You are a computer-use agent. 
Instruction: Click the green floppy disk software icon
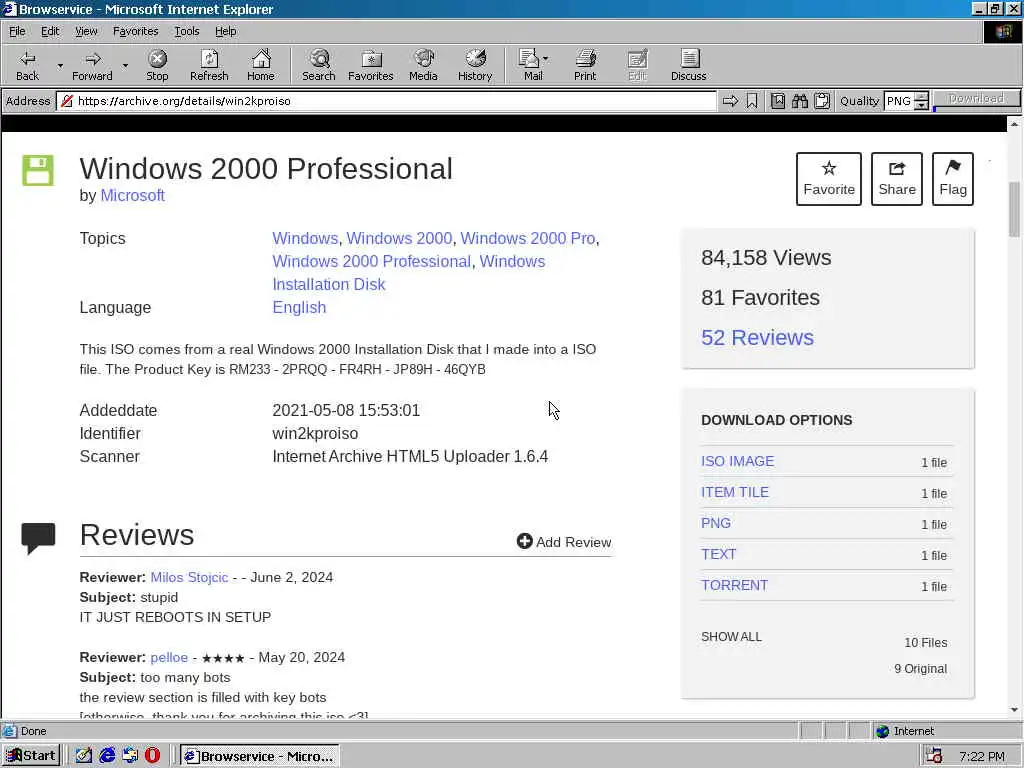click(x=38, y=170)
